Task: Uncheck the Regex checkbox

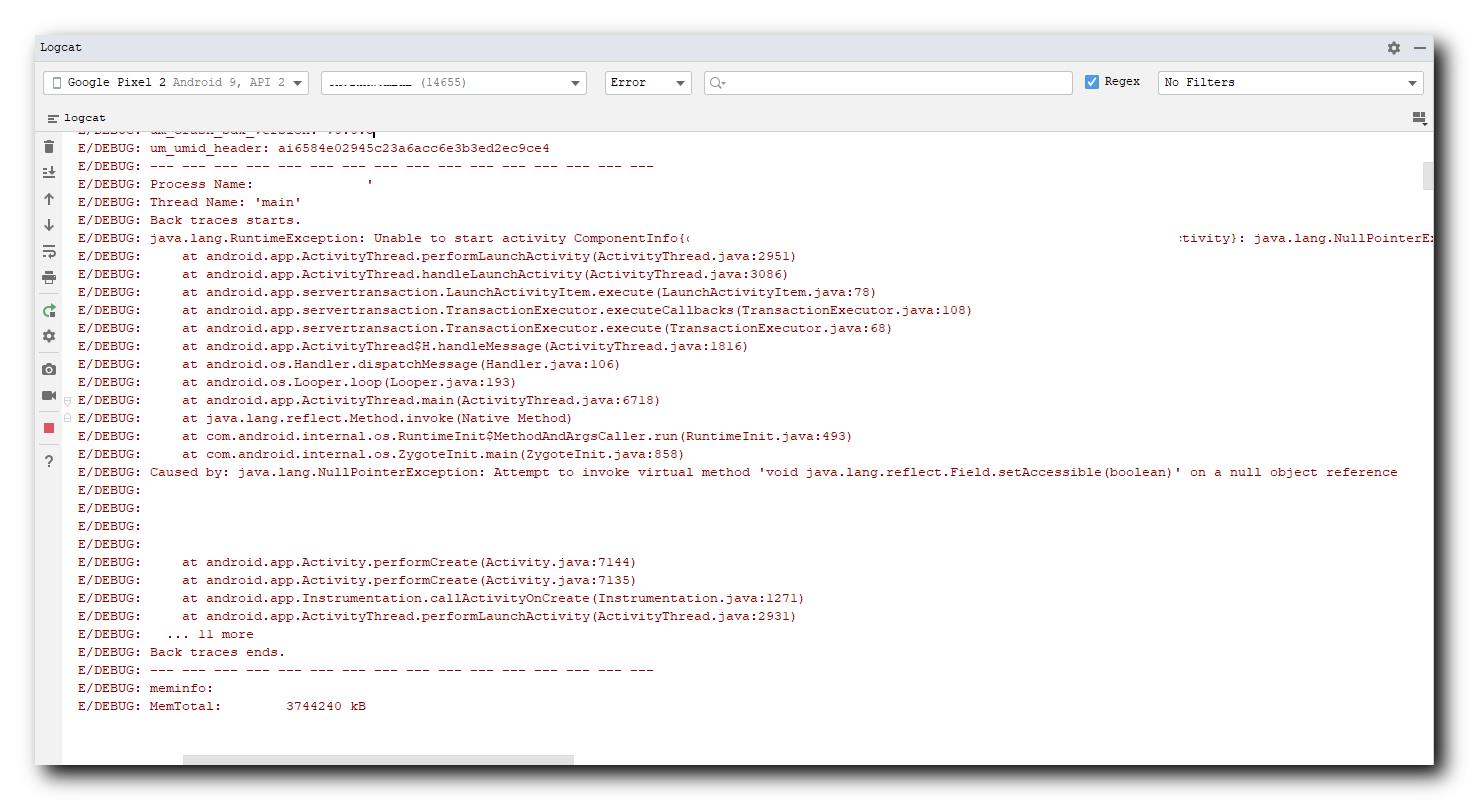Action: click(x=1092, y=82)
